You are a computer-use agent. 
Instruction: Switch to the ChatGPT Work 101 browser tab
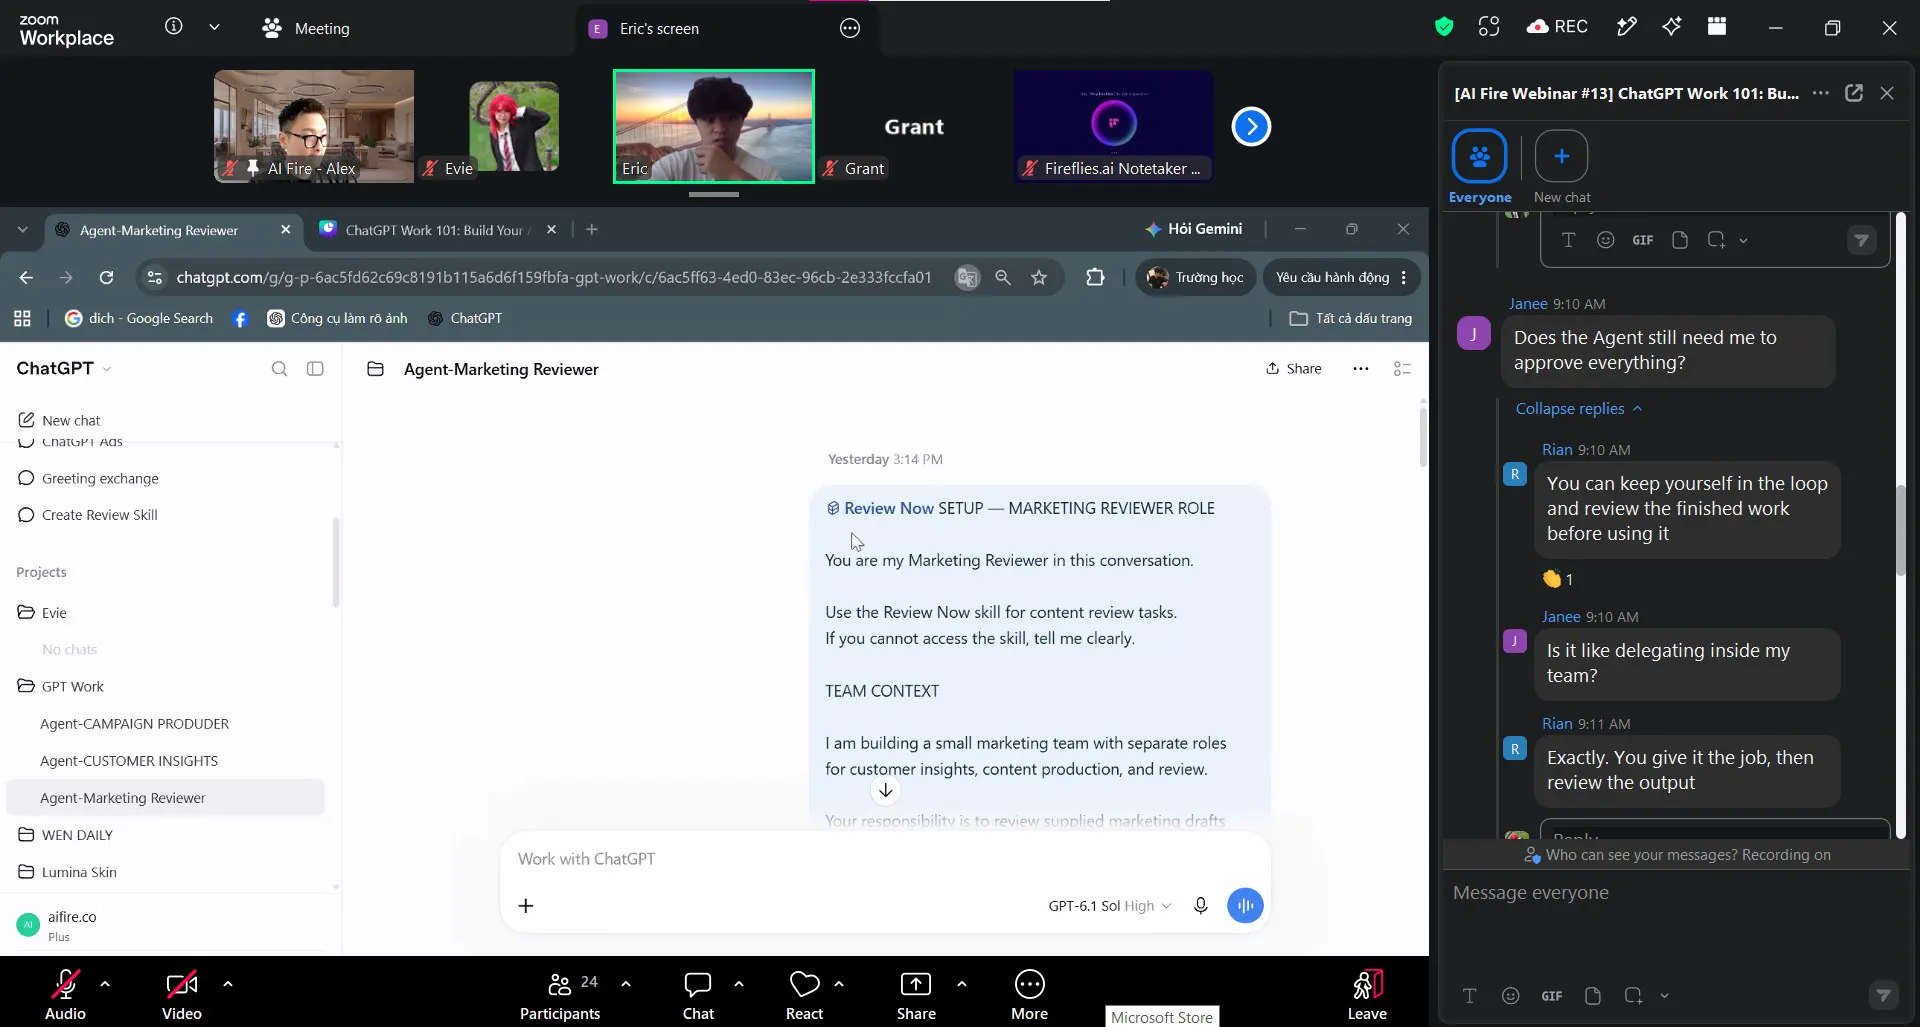[x=437, y=230]
